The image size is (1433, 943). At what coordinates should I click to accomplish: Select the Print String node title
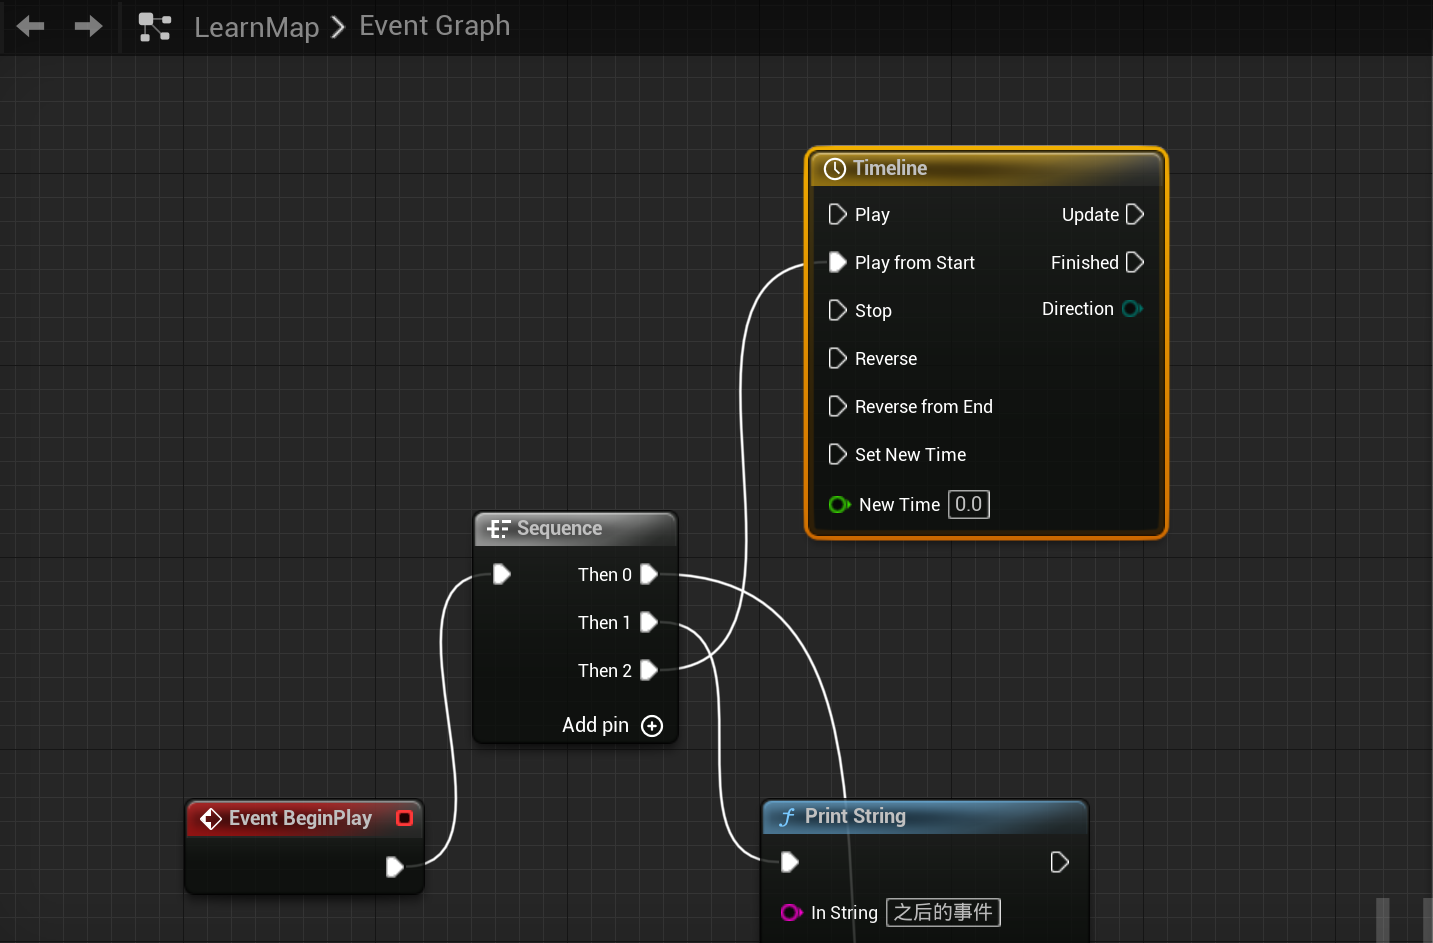click(x=856, y=816)
